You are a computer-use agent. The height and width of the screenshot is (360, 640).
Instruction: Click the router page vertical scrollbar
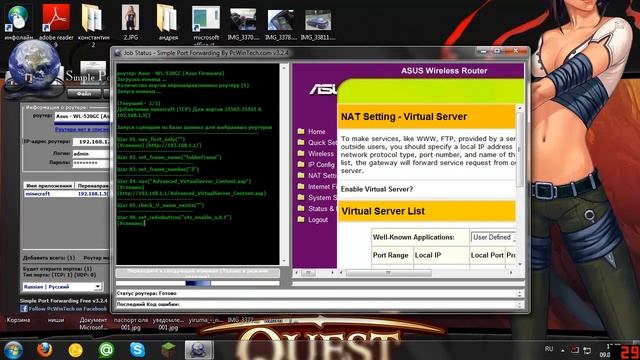pyautogui.click(x=520, y=186)
